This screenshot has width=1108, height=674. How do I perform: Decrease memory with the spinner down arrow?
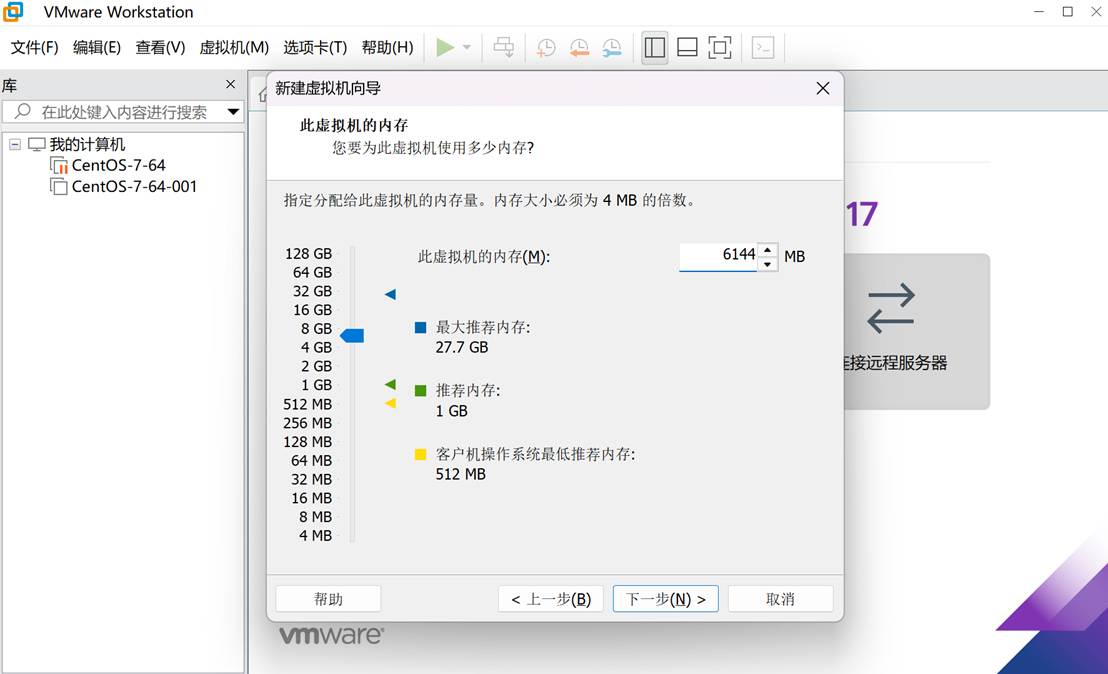coord(768,264)
